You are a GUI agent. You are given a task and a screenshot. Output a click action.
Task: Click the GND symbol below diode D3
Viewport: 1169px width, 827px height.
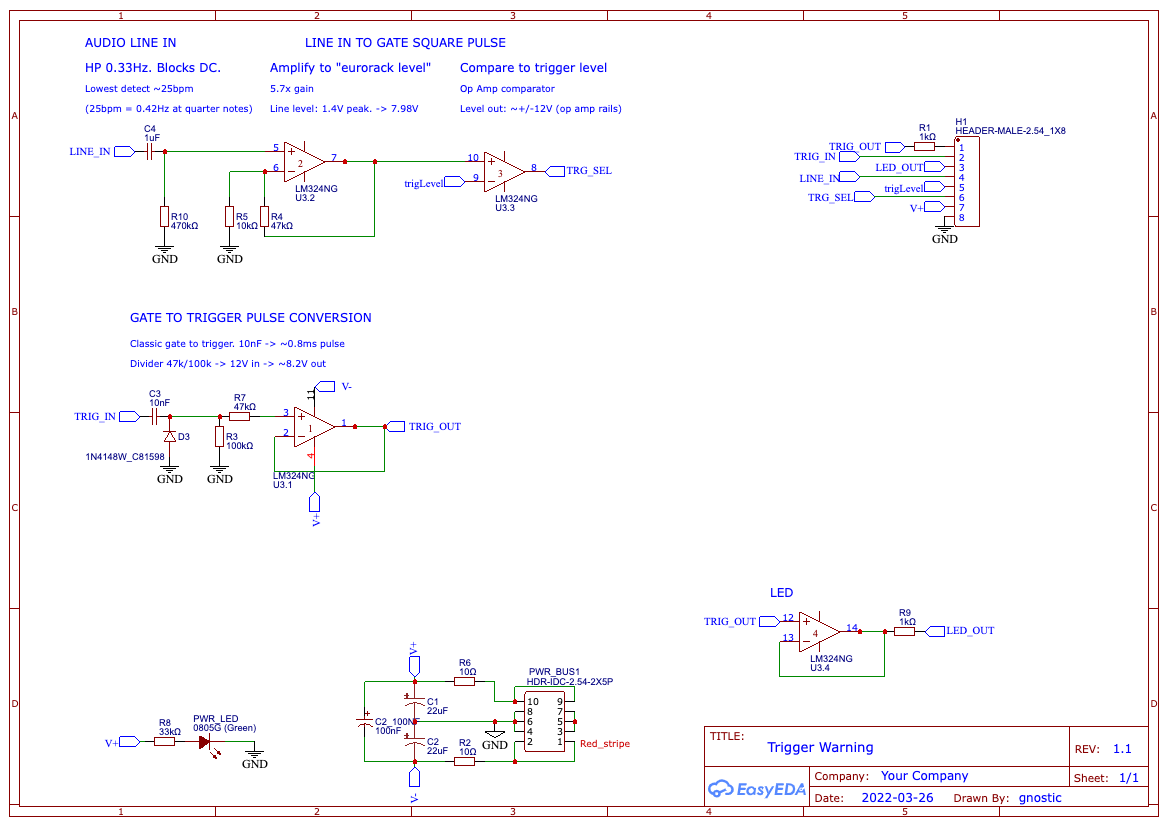[x=170, y=474]
